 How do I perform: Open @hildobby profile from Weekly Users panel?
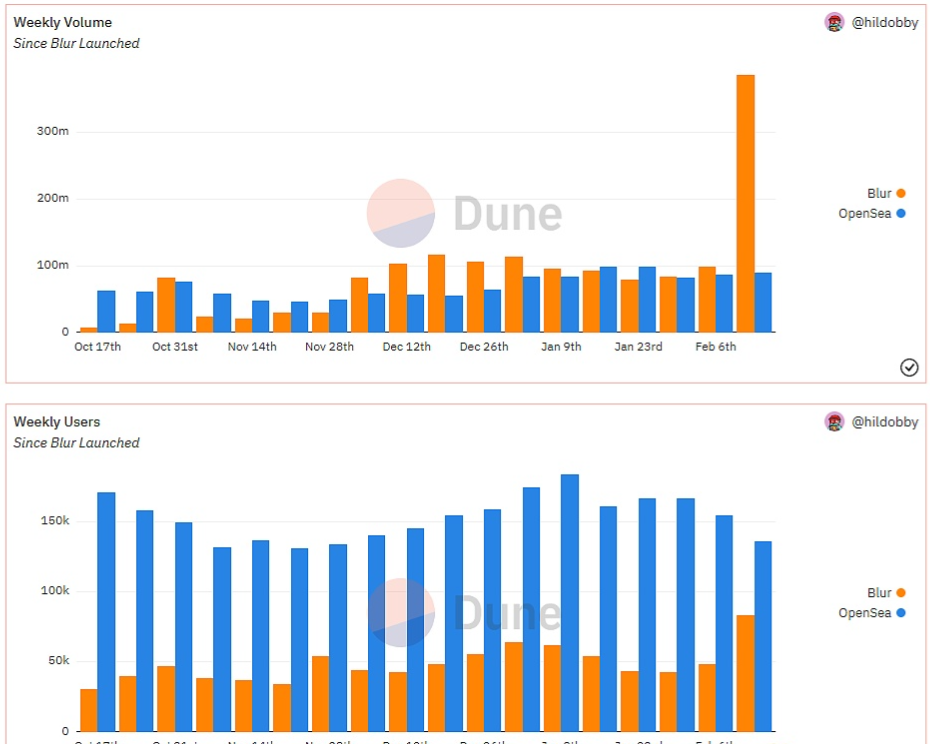[x=884, y=422]
